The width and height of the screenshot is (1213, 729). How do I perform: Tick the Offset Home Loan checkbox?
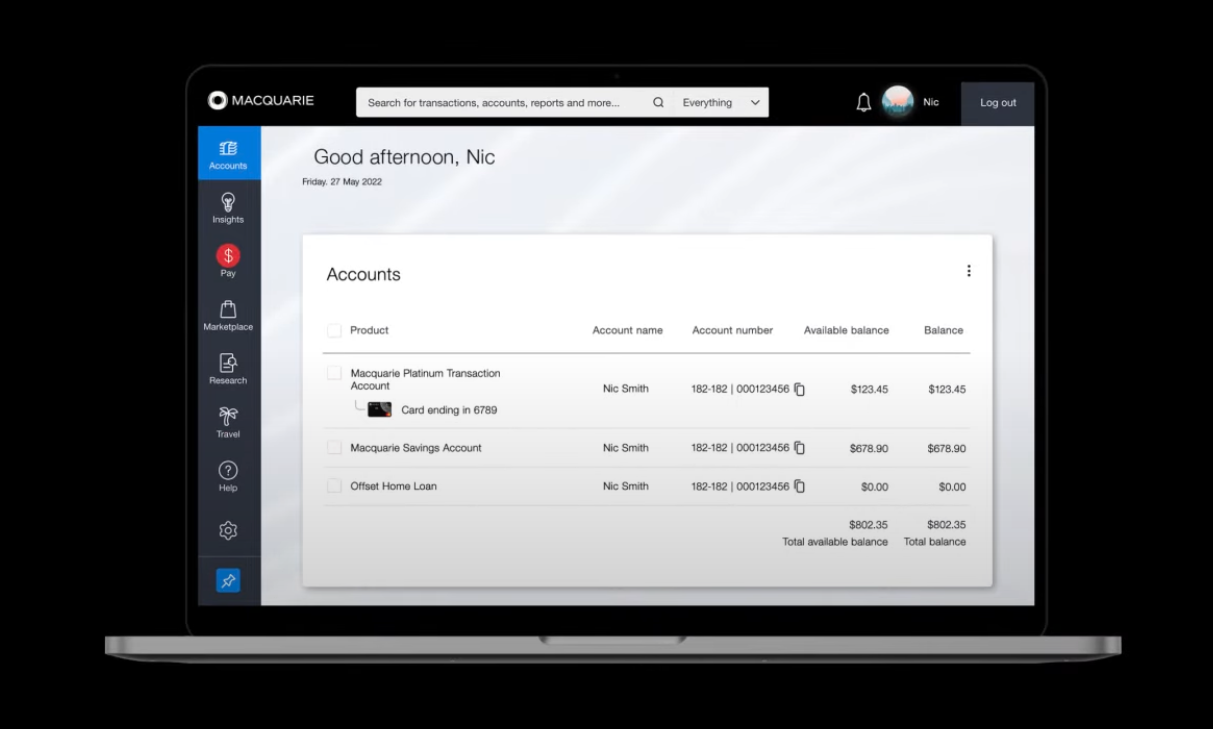pyautogui.click(x=334, y=486)
